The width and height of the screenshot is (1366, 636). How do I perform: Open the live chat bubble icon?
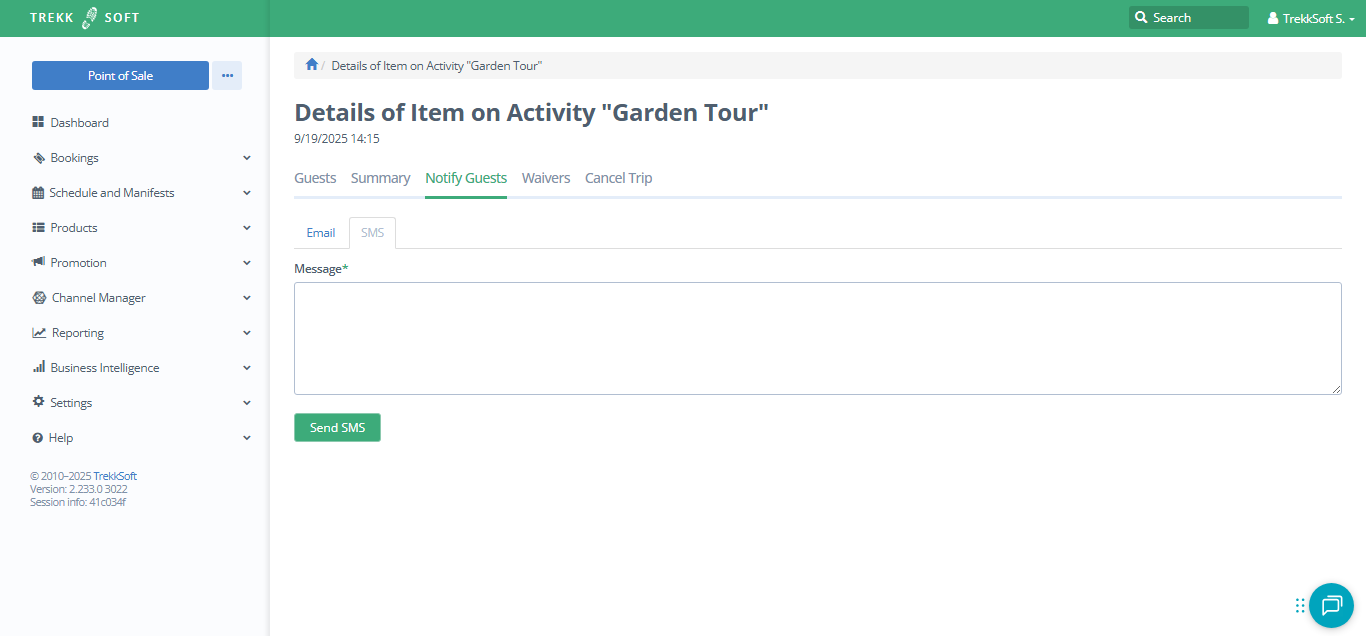(1331, 605)
